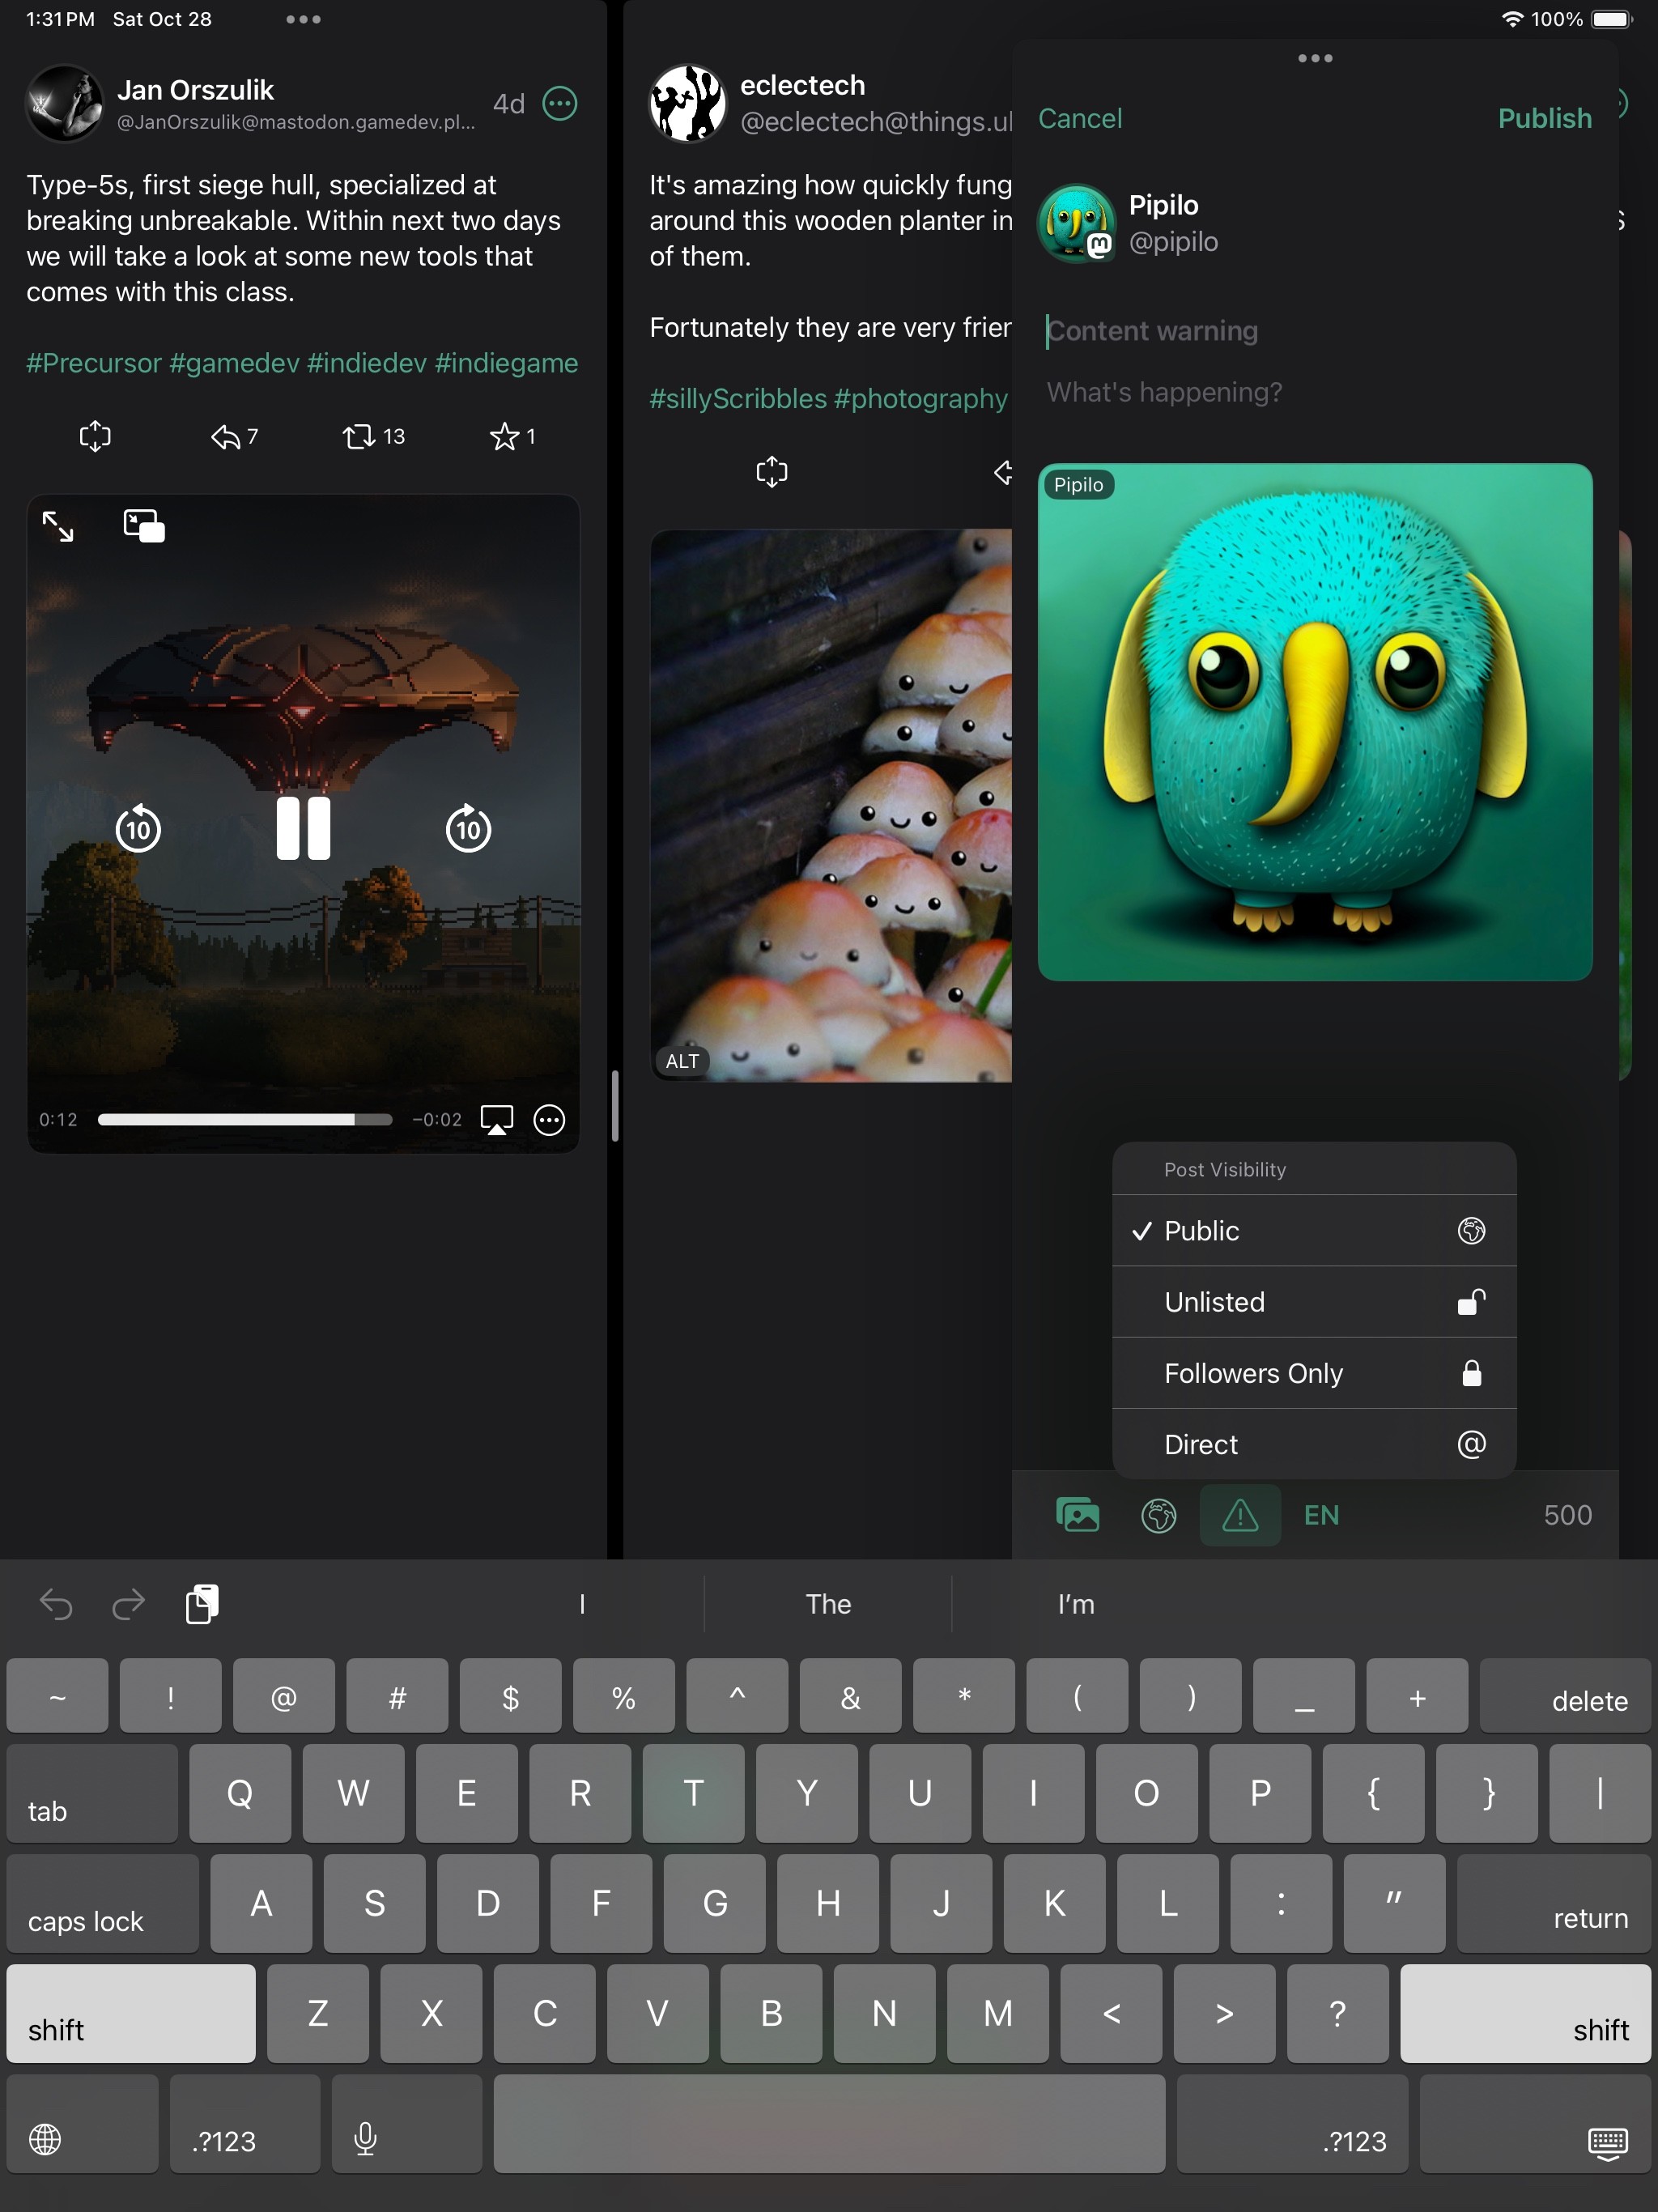The width and height of the screenshot is (1658, 2212).
Task: Open visibility globe dropdown in compose bar
Action: point(1158,1515)
